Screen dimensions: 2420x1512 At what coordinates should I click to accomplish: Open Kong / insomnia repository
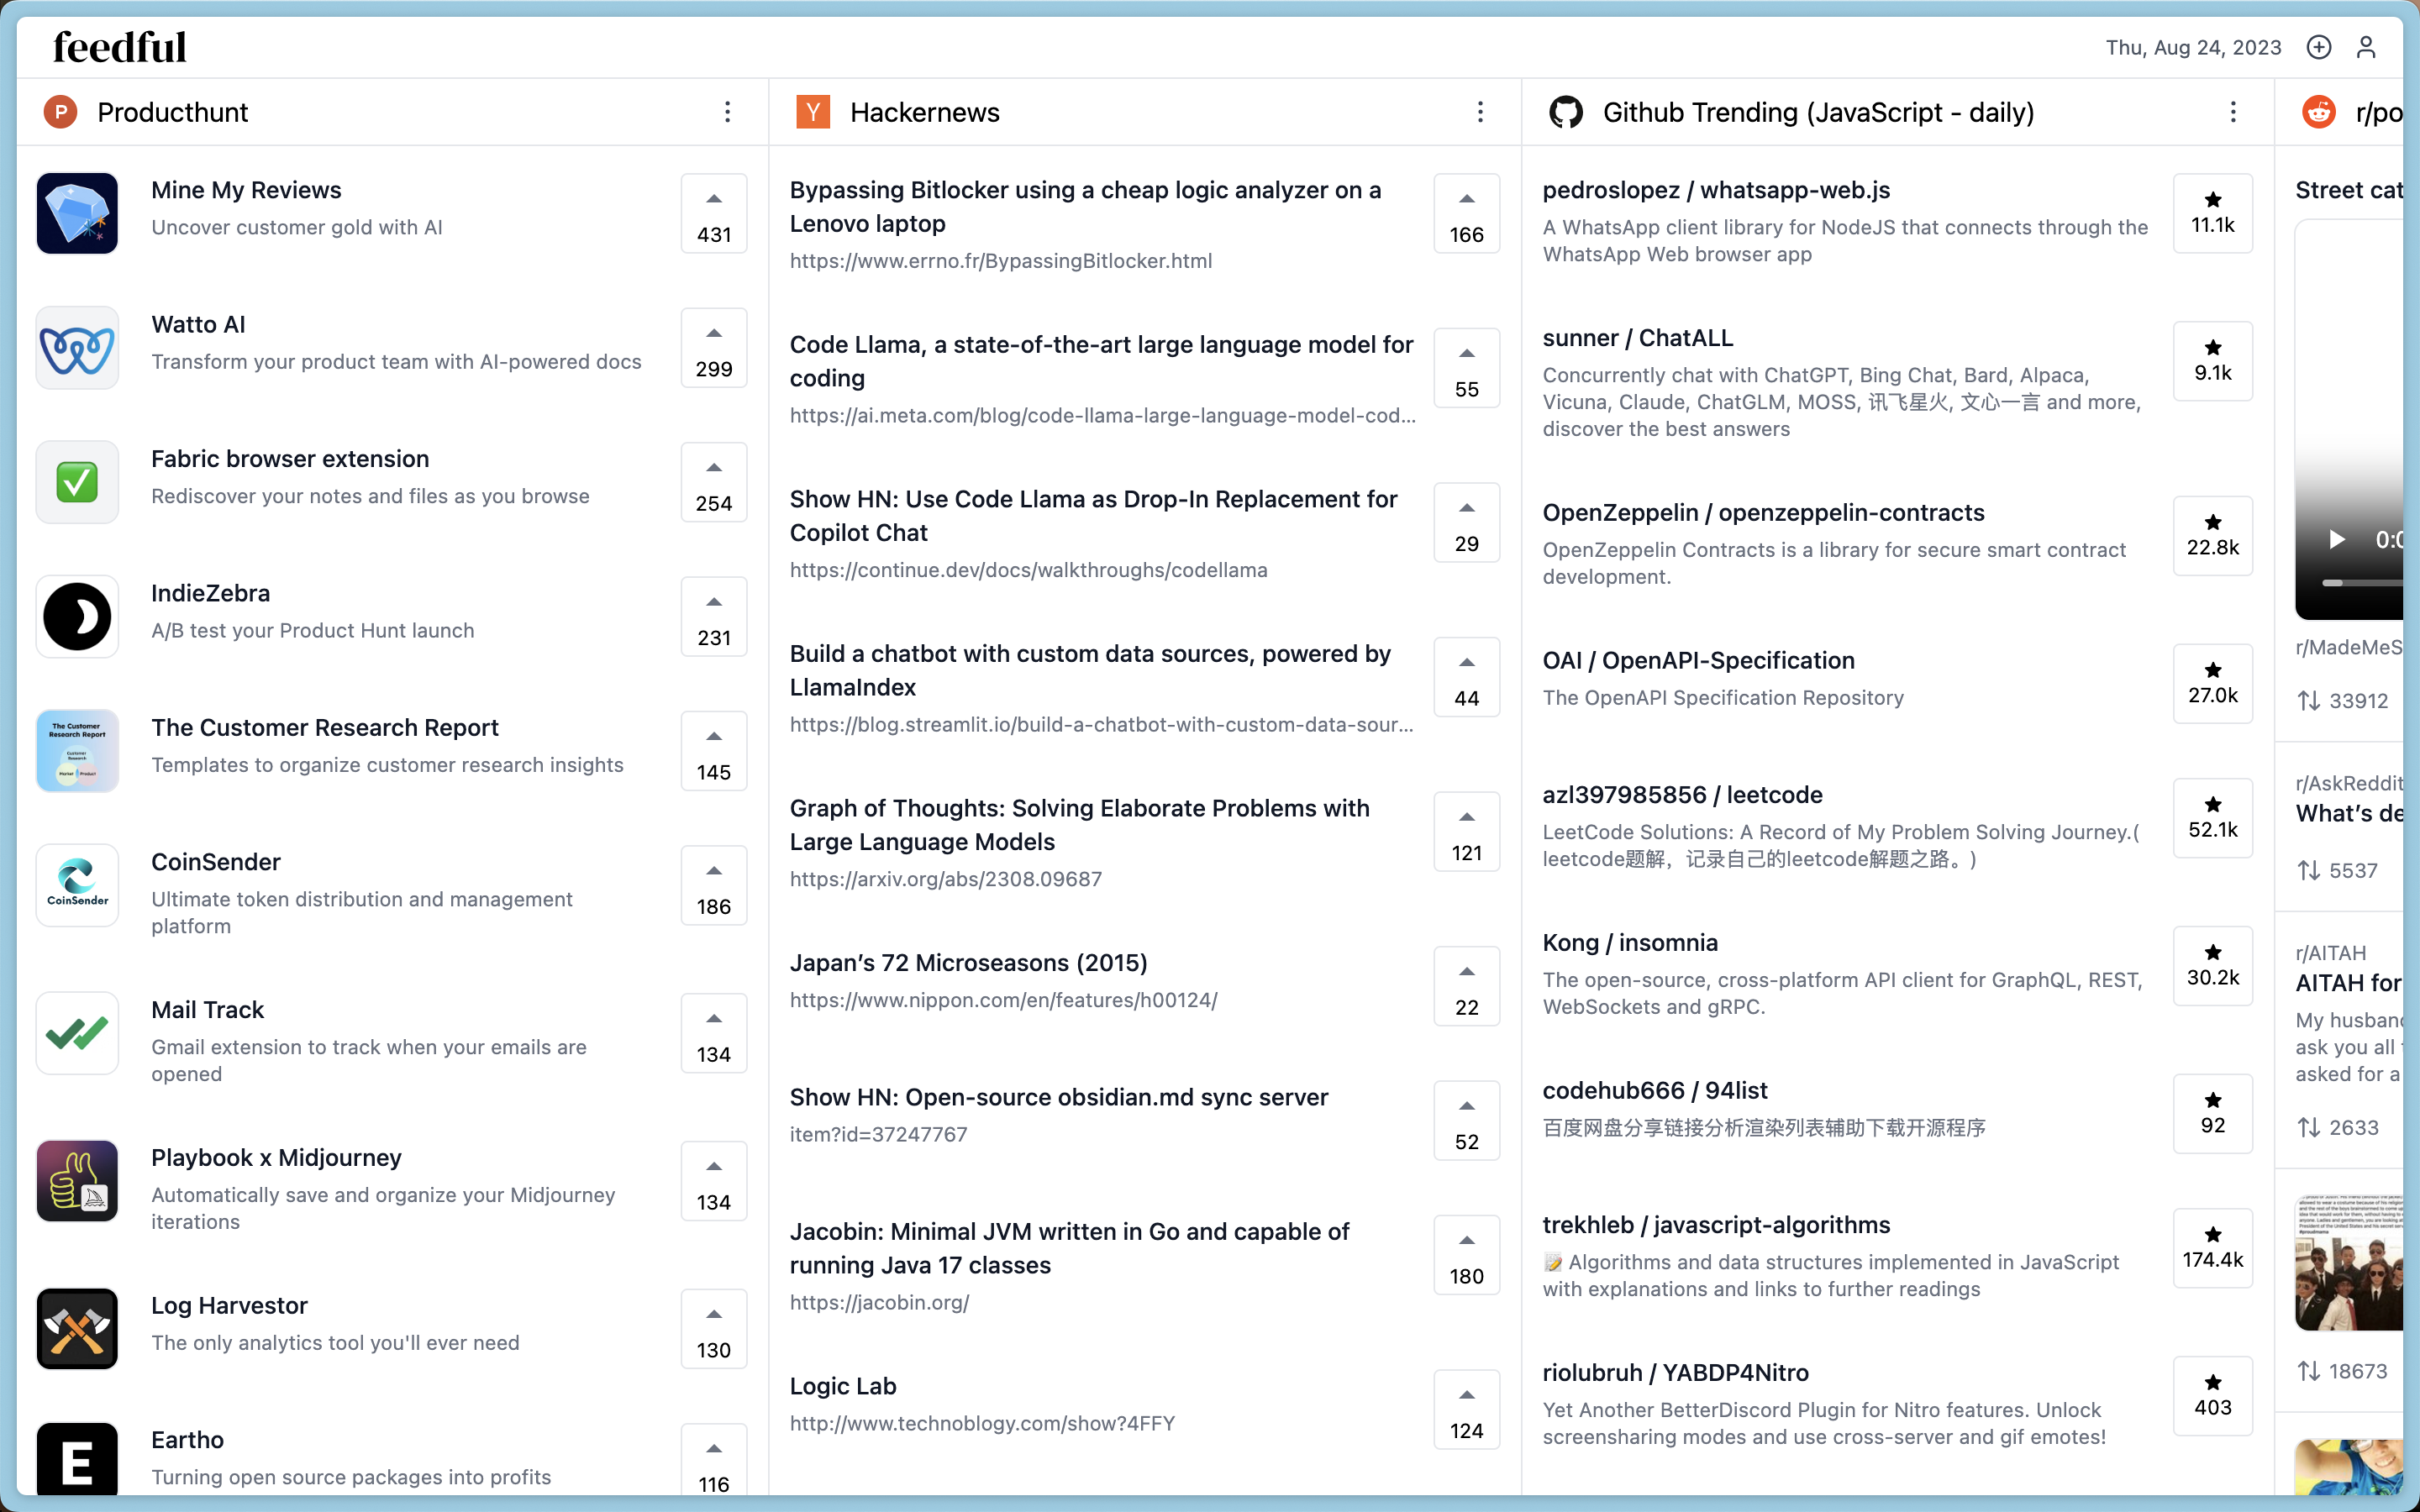tap(1630, 943)
